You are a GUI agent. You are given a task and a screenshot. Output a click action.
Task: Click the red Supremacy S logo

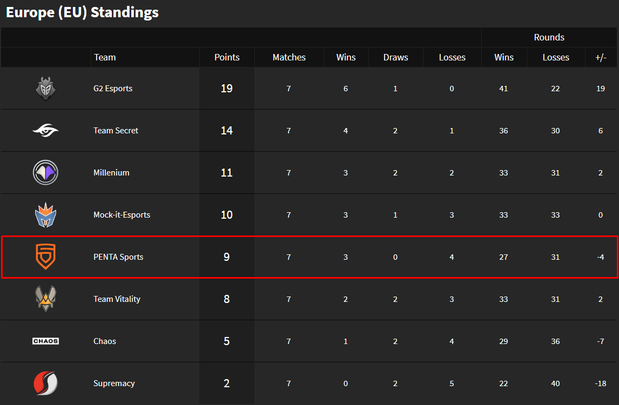[45, 383]
